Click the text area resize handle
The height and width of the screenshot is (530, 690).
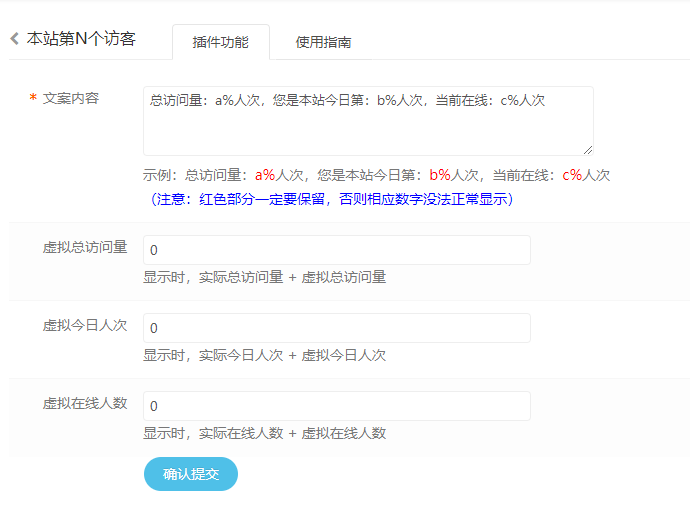[588, 149]
